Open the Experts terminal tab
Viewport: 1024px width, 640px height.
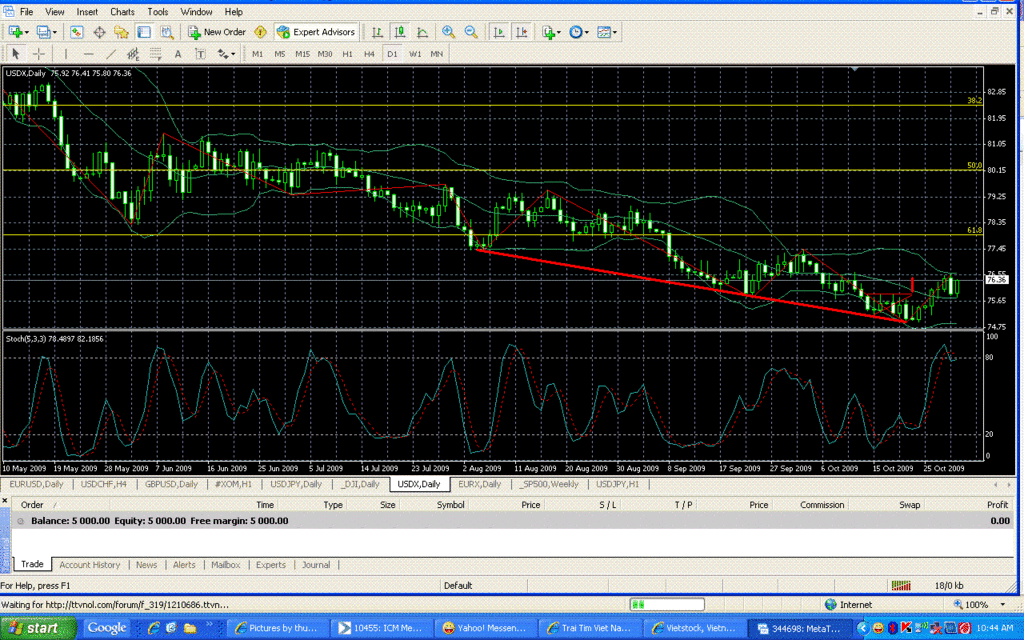pos(270,565)
